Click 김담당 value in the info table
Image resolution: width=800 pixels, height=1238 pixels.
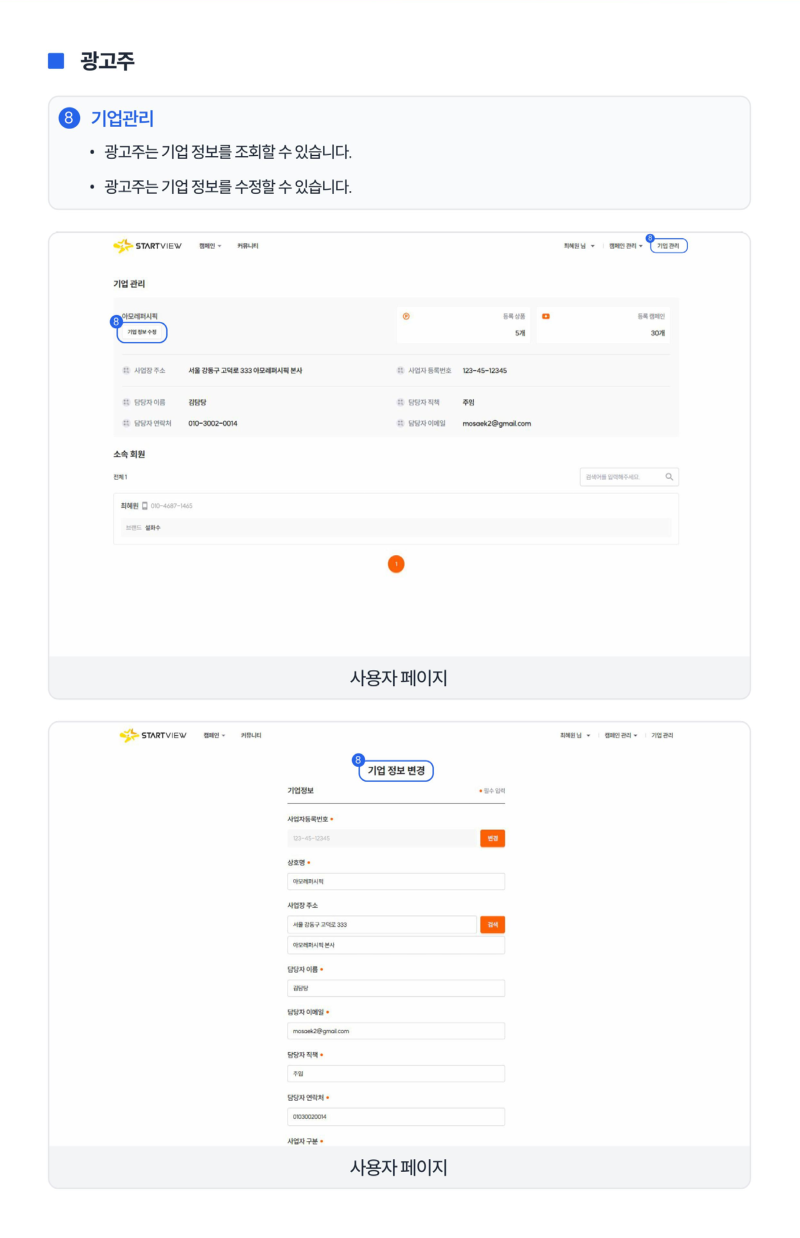pyautogui.click(x=197, y=402)
